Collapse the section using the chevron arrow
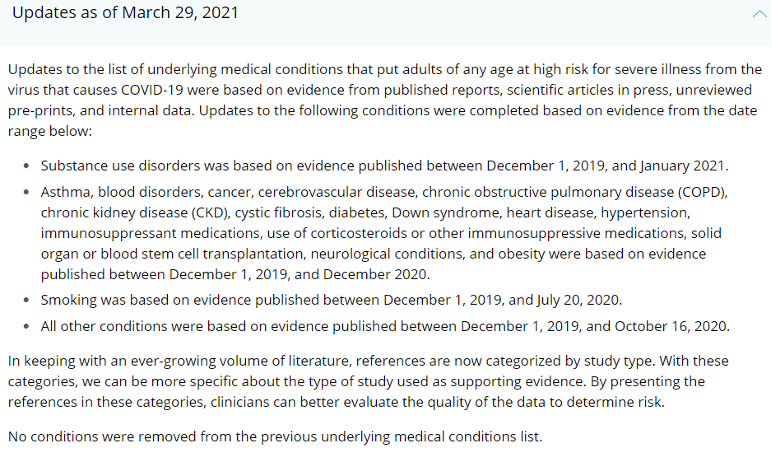The width and height of the screenshot is (772, 462). tap(757, 14)
